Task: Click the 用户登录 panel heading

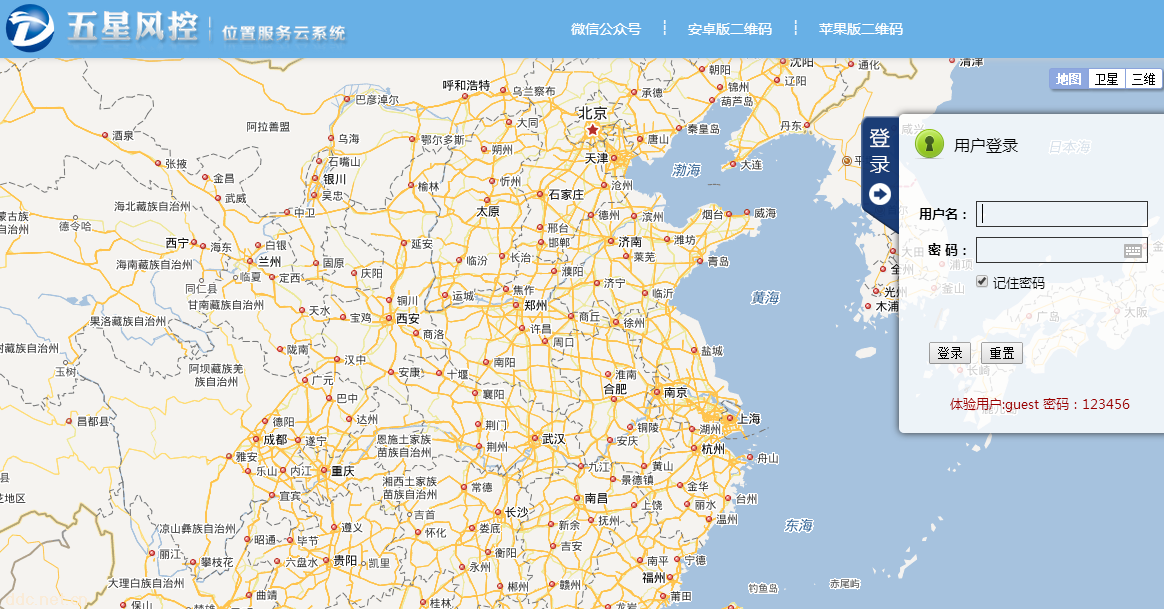Action: 986,146
